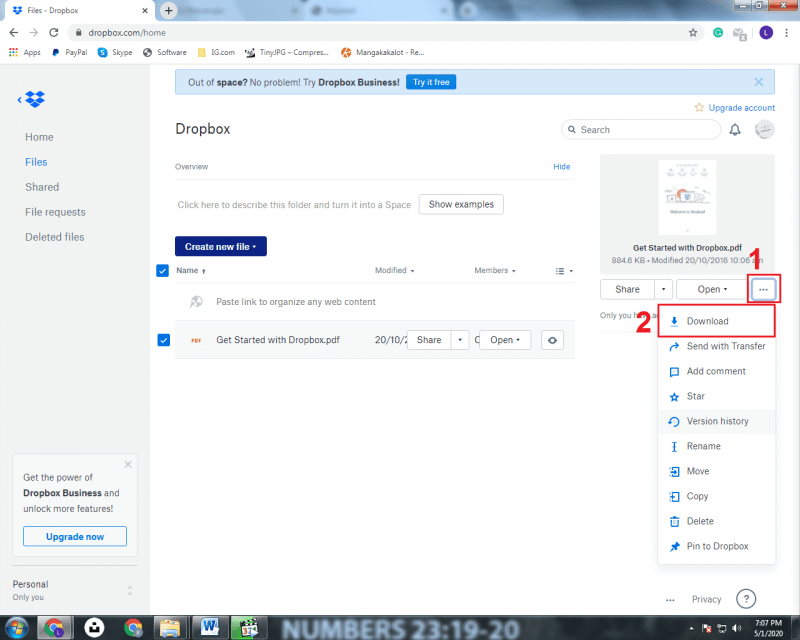This screenshot has height=640, width=800.
Task: Open the three-dot more options button
Action: [x=763, y=289]
